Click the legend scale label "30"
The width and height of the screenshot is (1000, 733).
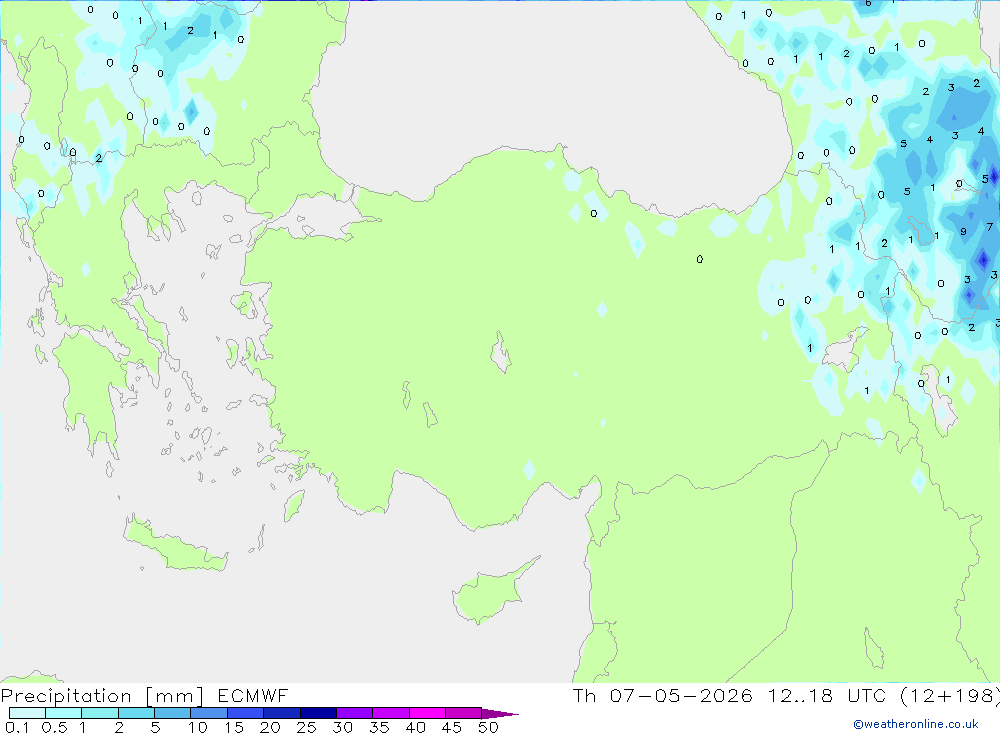click(x=342, y=727)
